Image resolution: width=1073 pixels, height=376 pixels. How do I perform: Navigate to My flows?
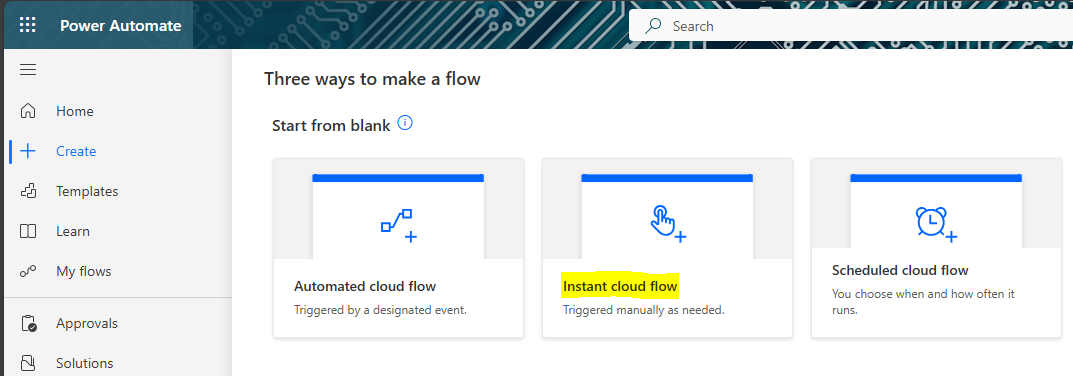tap(83, 272)
